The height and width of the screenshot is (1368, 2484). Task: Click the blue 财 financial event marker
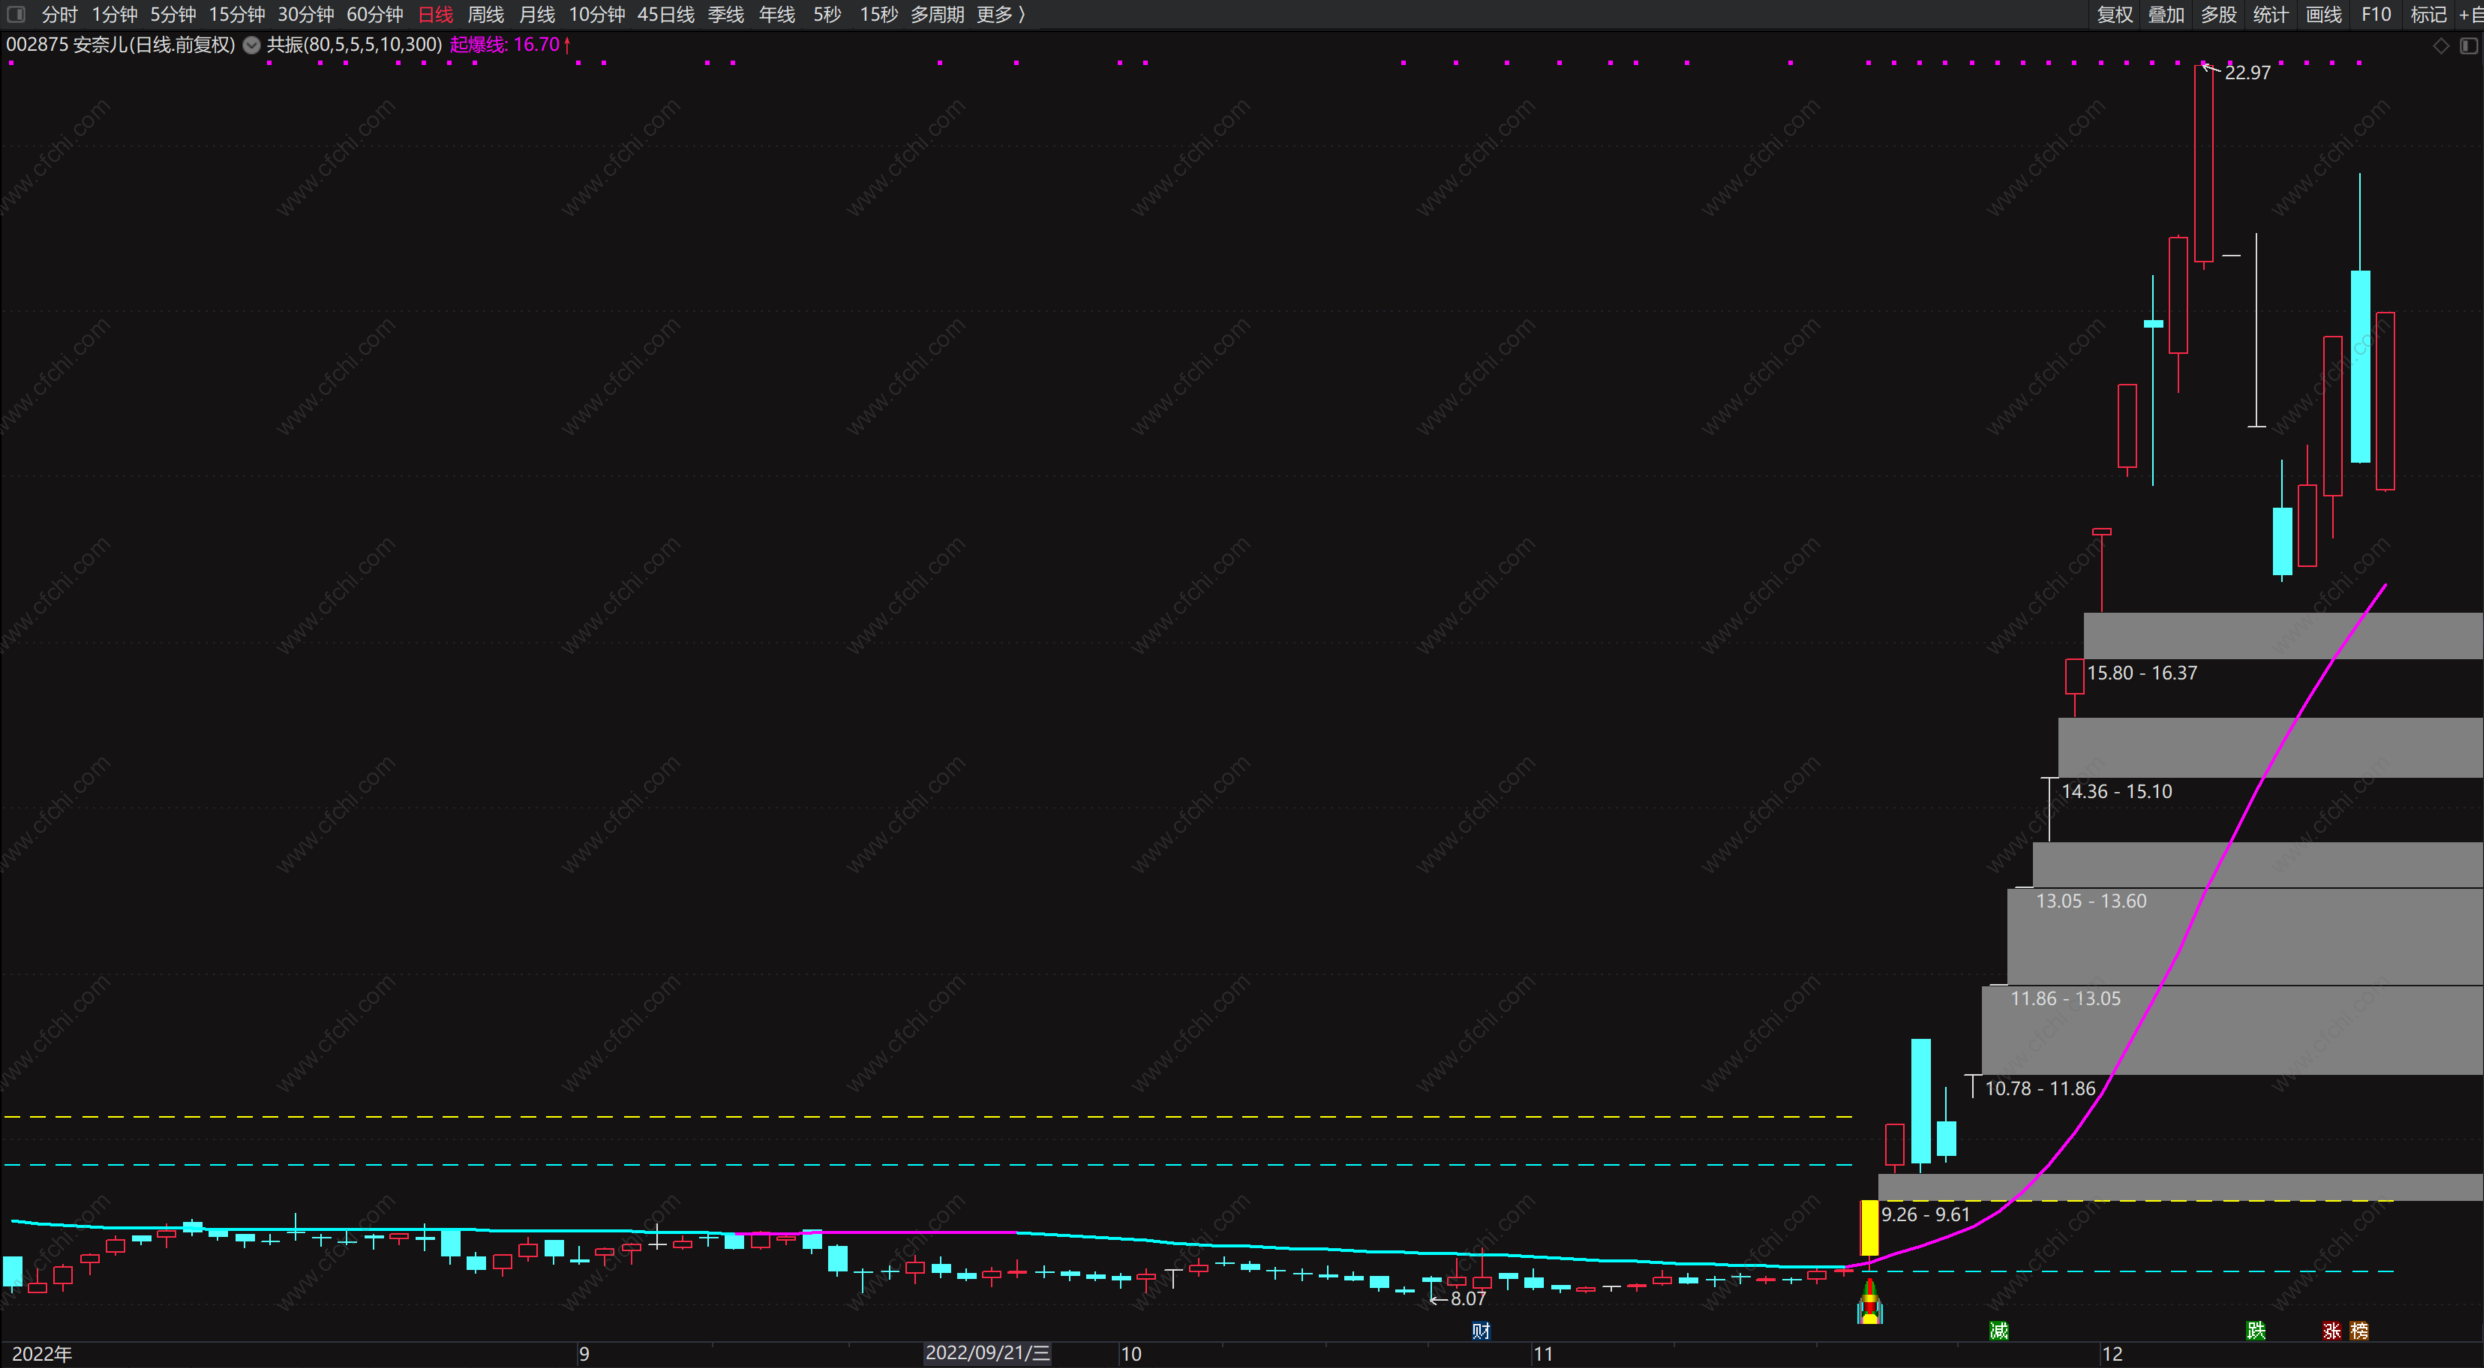coord(1481,1331)
